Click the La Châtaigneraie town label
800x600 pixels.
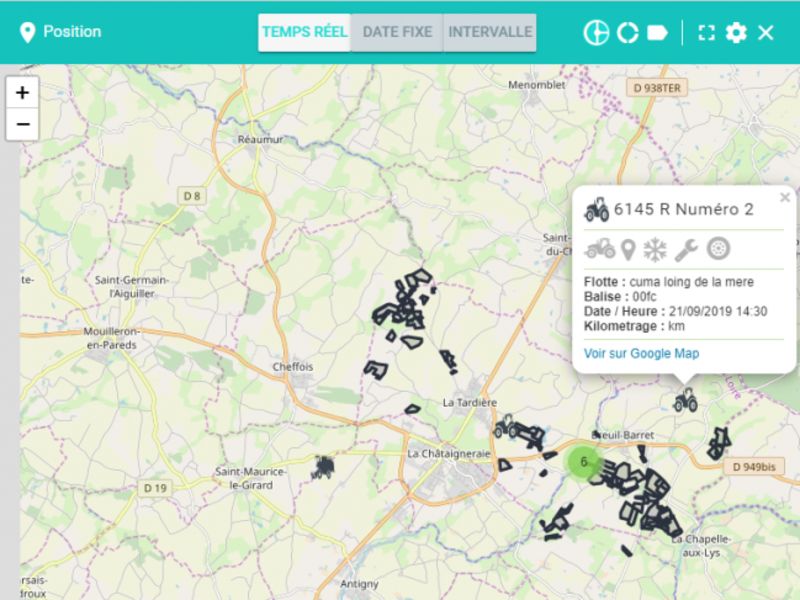pyautogui.click(x=448, y=454)
